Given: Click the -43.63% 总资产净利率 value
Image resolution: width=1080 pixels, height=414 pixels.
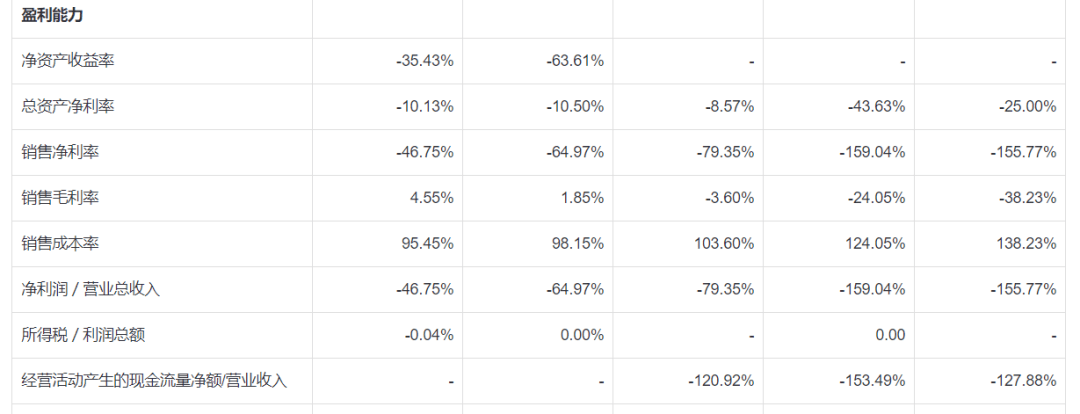Looking at the screenshot, I should click(875, 106).
